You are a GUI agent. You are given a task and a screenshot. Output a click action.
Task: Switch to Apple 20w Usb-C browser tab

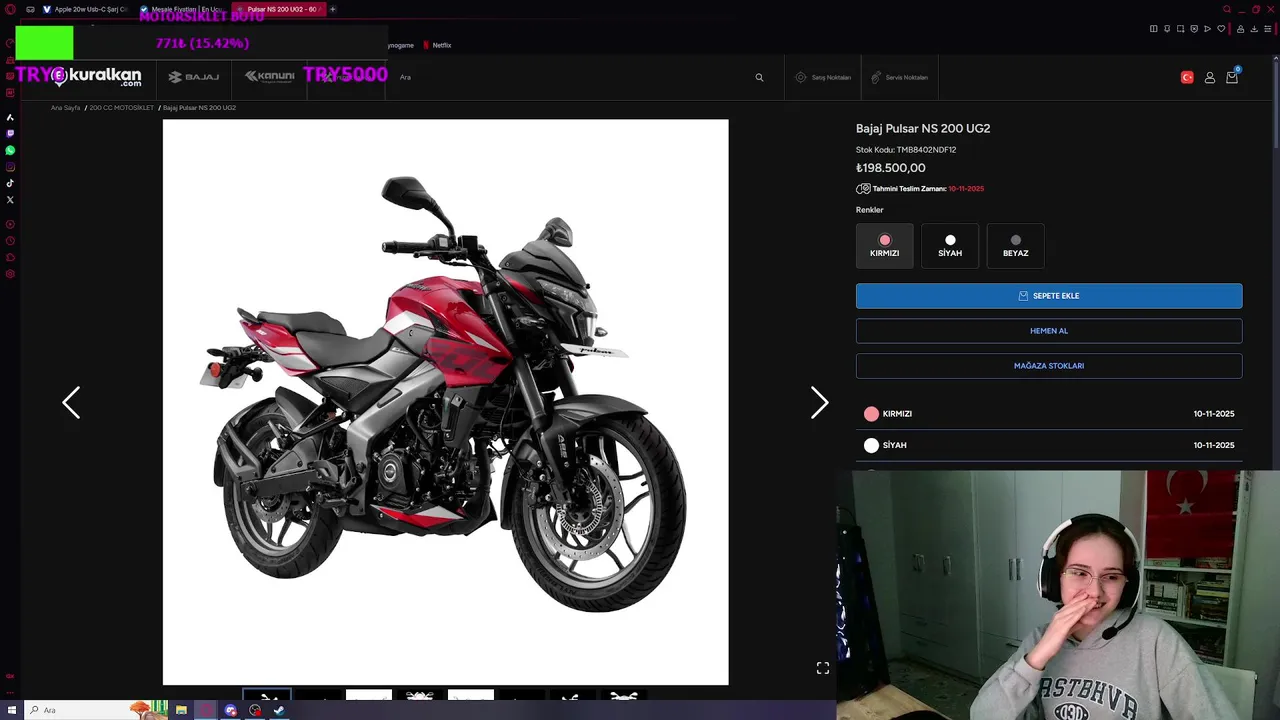coord(84,9)
